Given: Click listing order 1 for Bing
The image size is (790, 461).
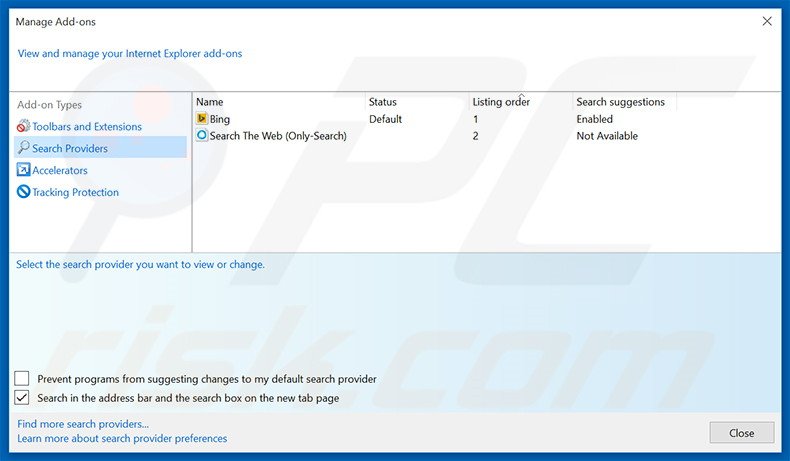Looking at the screenshot, I should point(476,119).
